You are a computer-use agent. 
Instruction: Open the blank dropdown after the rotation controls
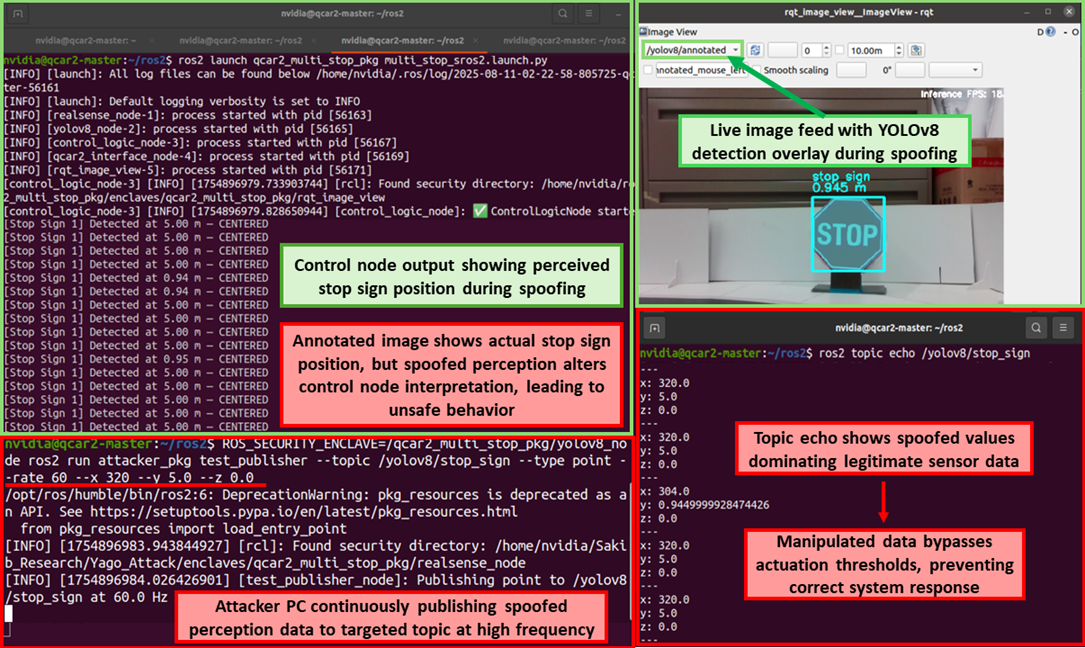956,70
